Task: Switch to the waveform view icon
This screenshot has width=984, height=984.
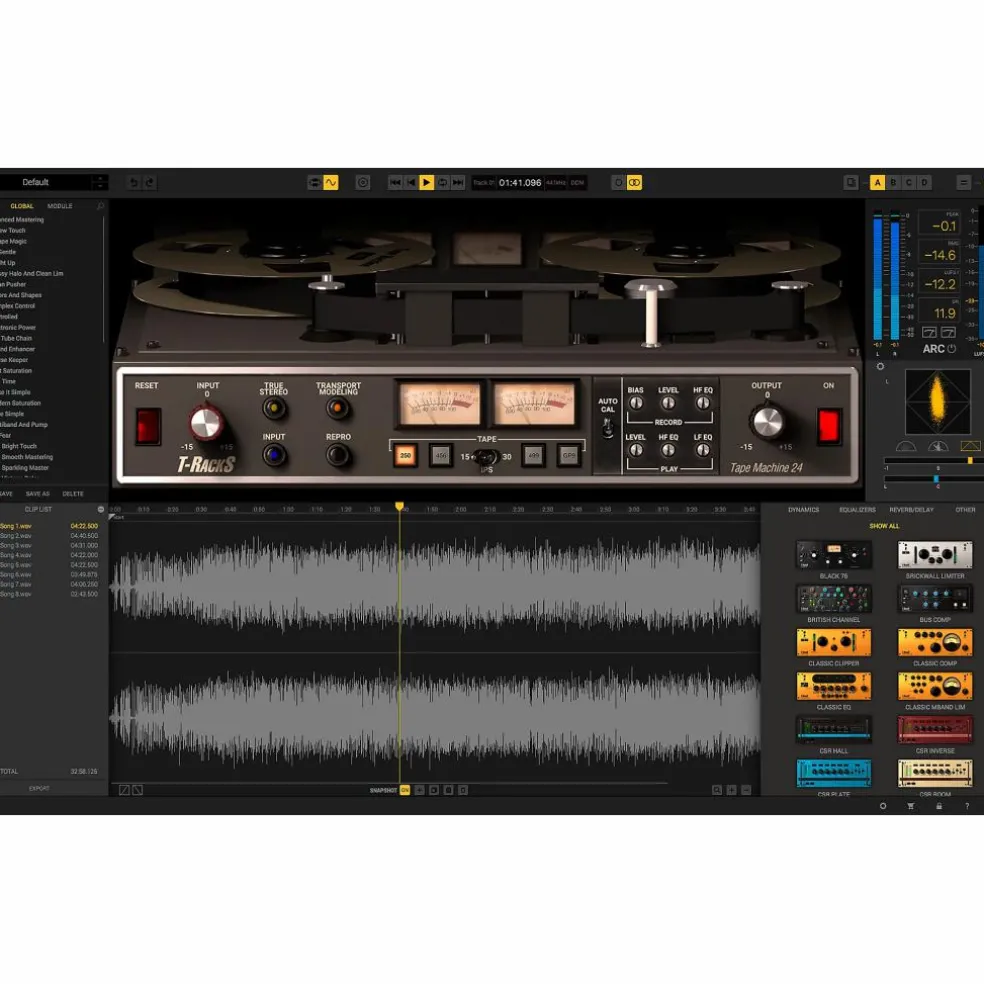Action: (x=331, y=183)
